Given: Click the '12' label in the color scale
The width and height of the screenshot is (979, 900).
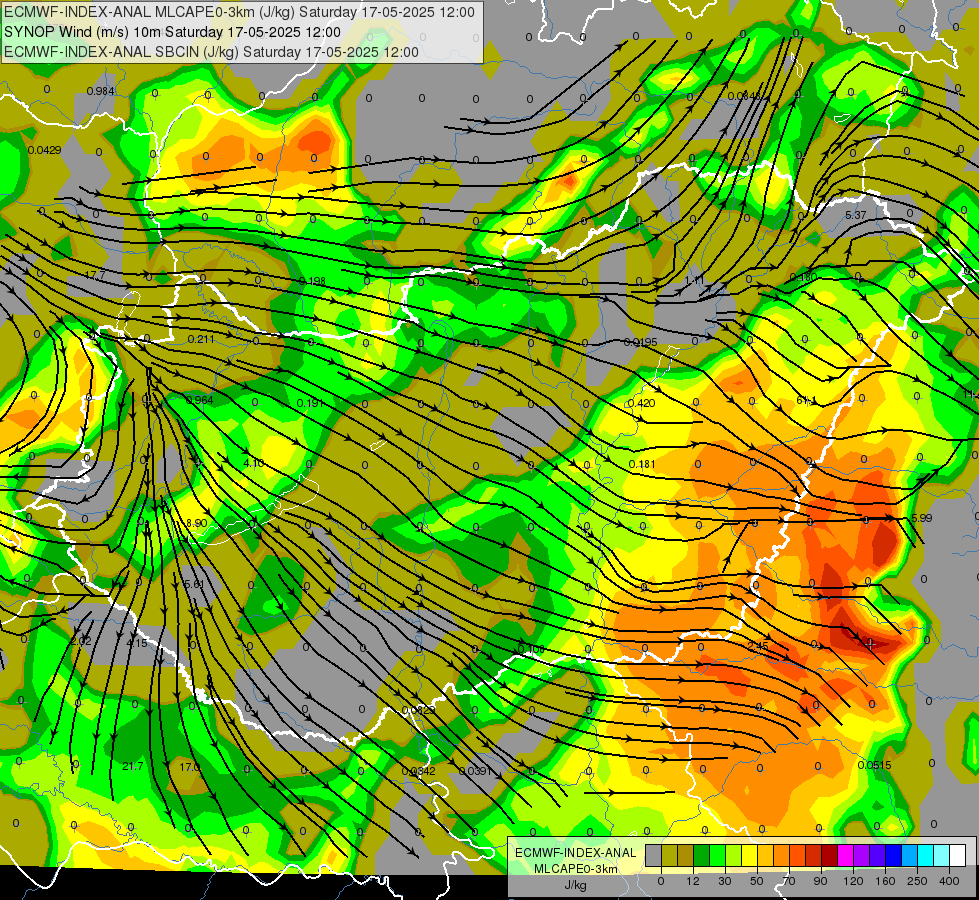Looking at the screenshot, I should (693, 881).
